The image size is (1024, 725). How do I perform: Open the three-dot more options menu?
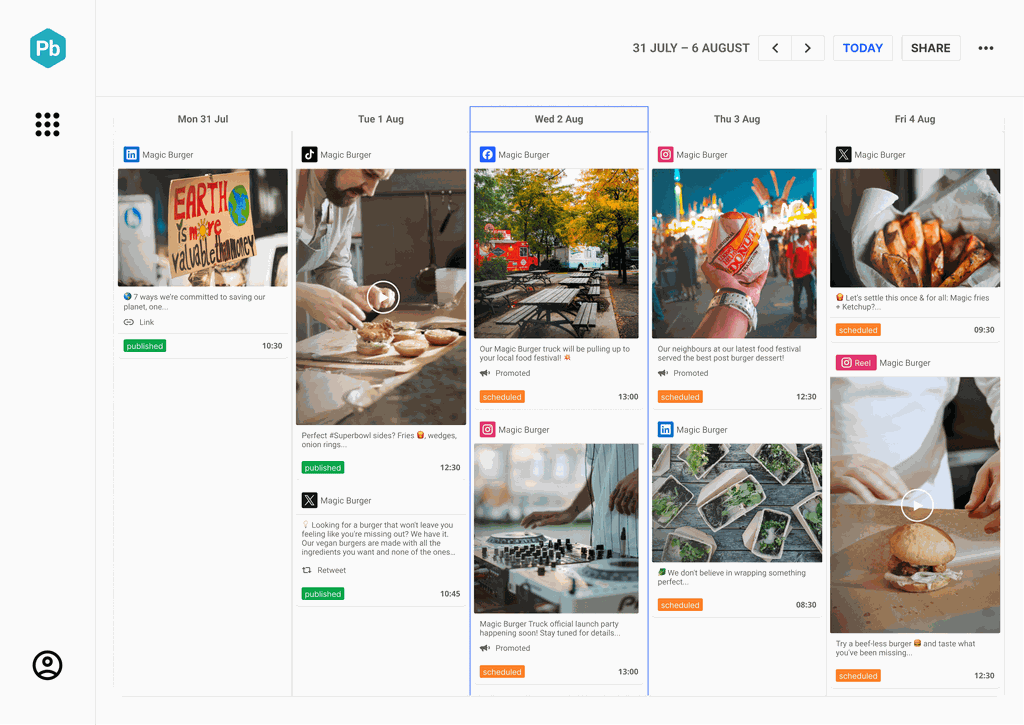986,48
